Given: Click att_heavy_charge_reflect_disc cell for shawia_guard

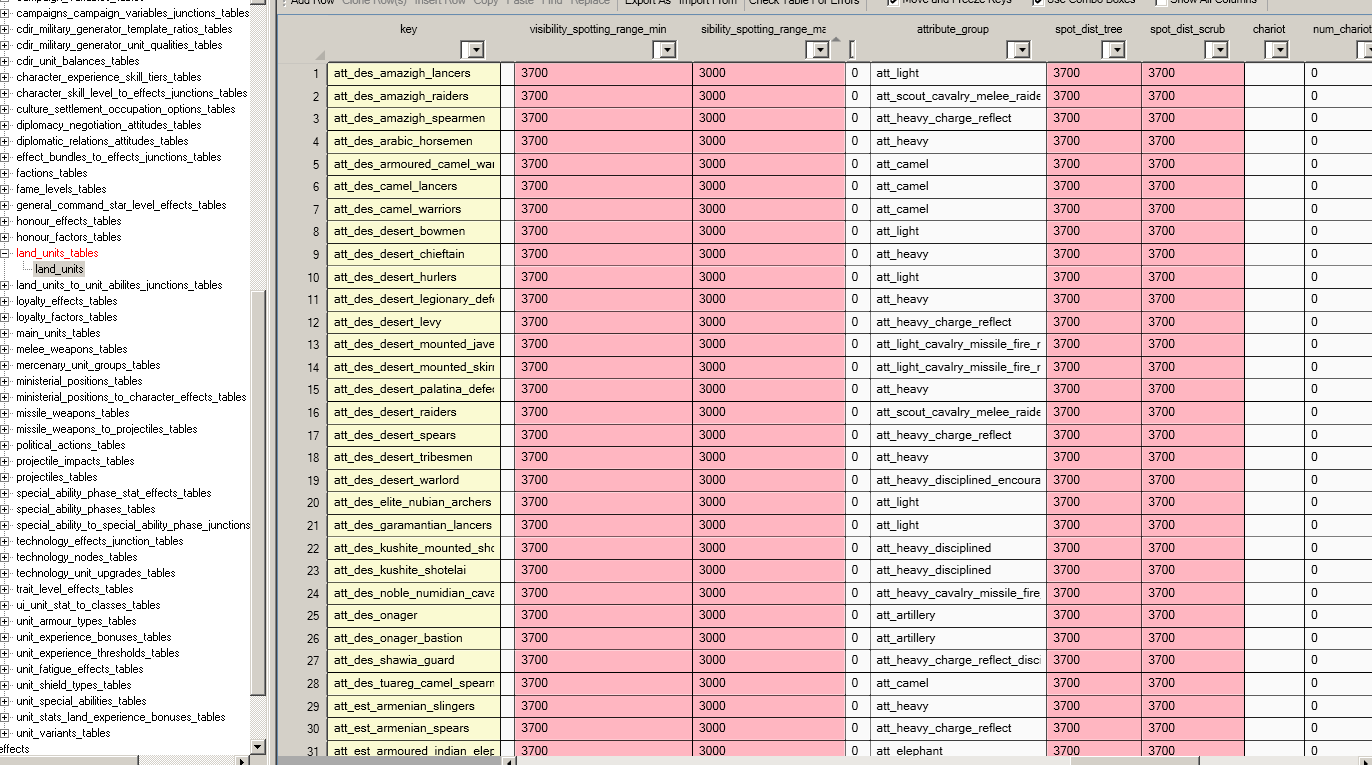Looking at the screenshot, I should 958,660.
